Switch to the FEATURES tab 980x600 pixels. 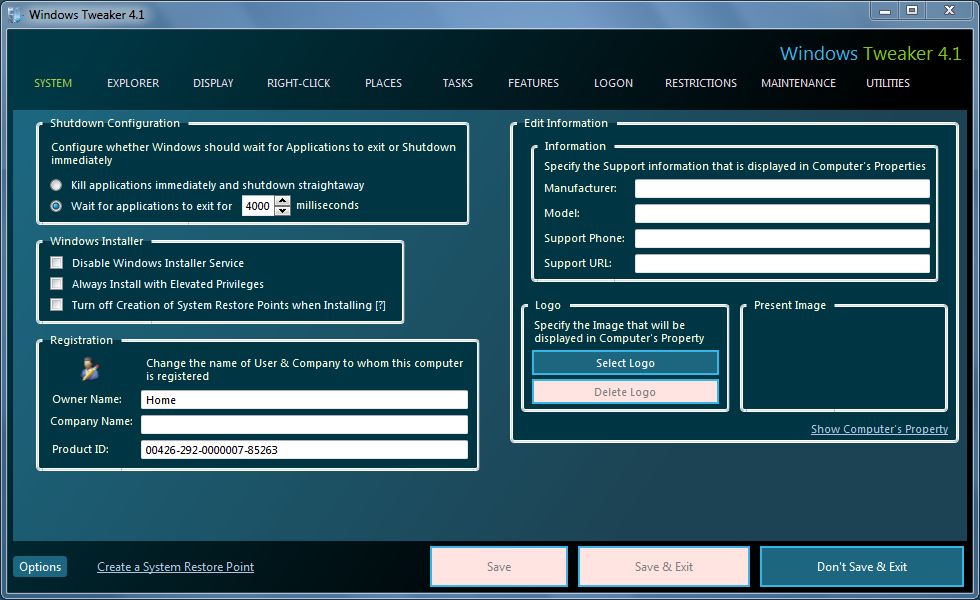pyautogui.click(x=533, y=83)
